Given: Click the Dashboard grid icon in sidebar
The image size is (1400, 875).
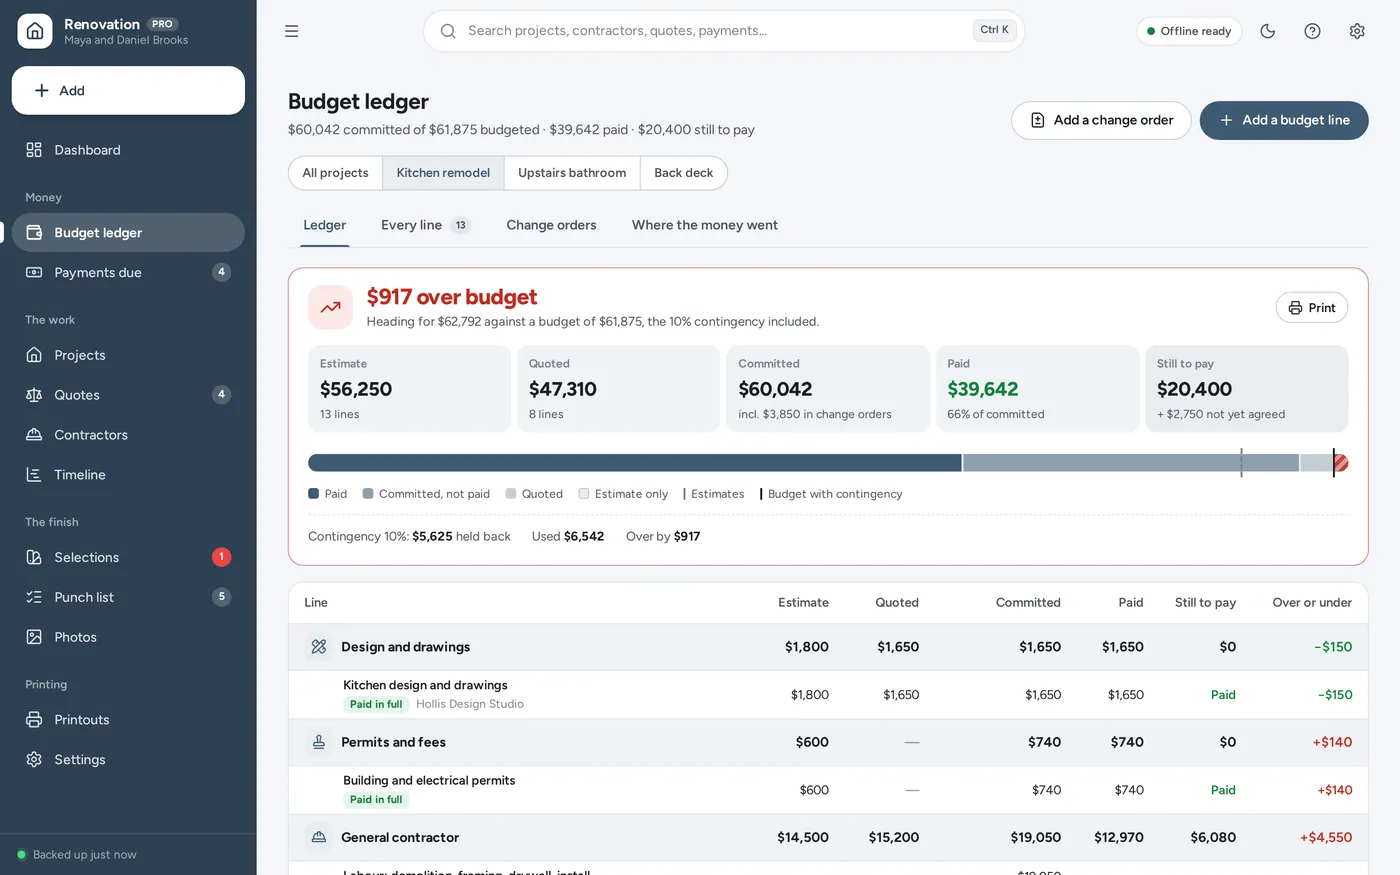Looking at the screenshot, I should click(x=34, y=150).
